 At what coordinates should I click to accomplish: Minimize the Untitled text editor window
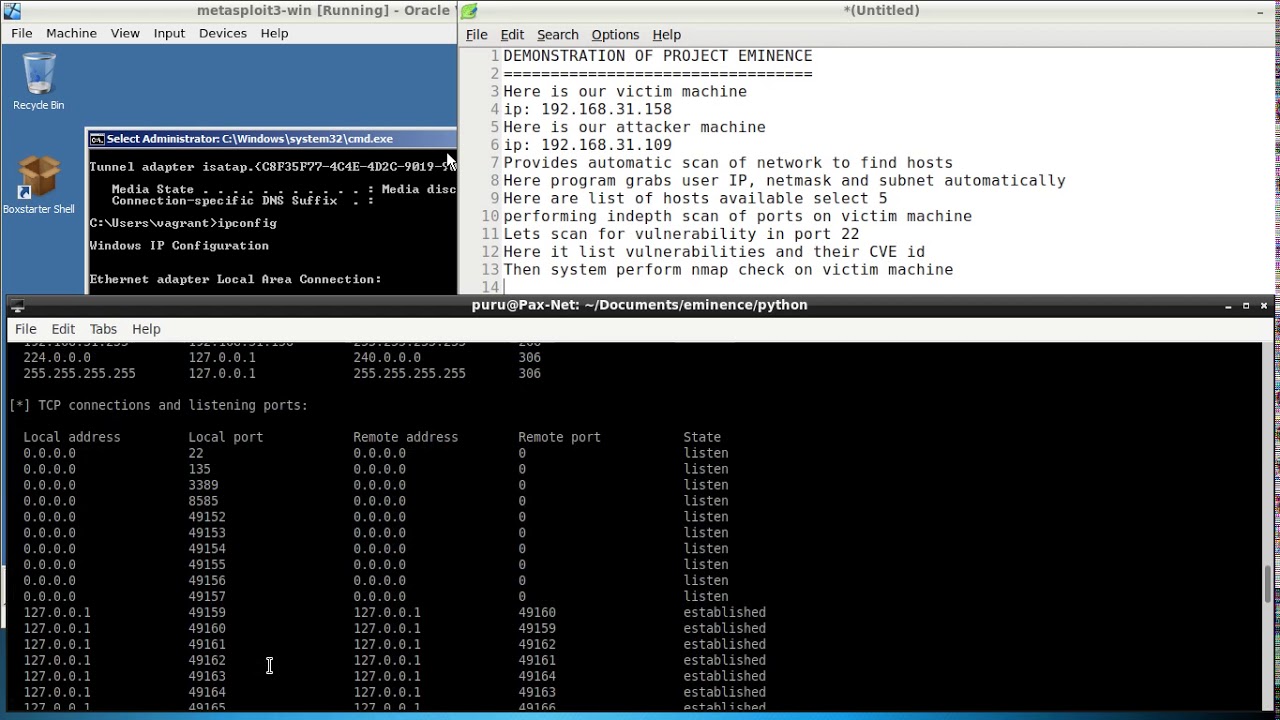click(x=1260, y=11)
